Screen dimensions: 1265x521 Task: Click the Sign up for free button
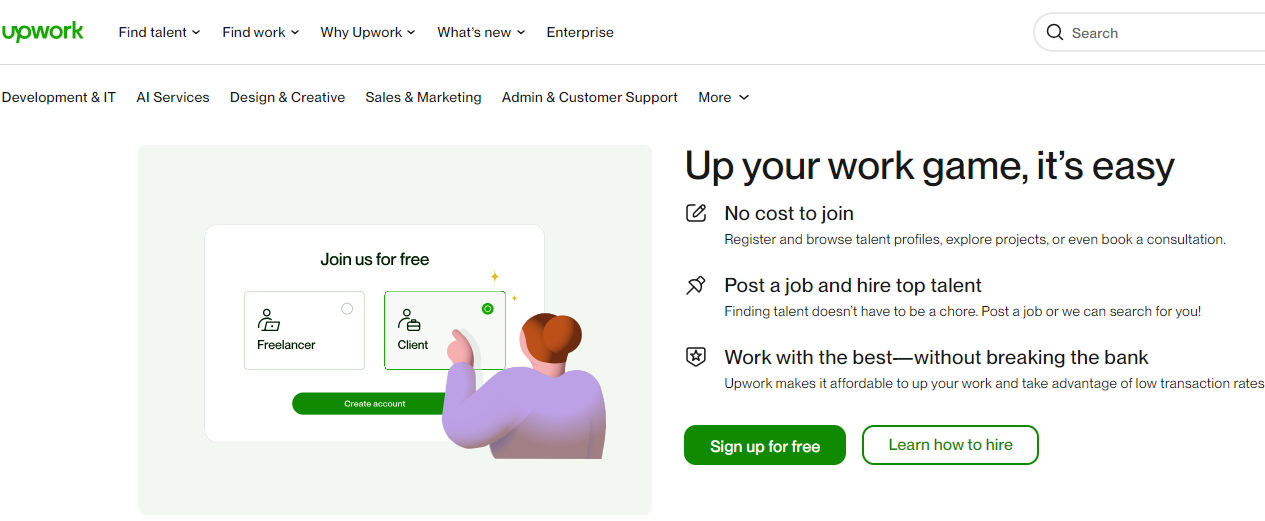pyautogui.click(x=765, y=446)
